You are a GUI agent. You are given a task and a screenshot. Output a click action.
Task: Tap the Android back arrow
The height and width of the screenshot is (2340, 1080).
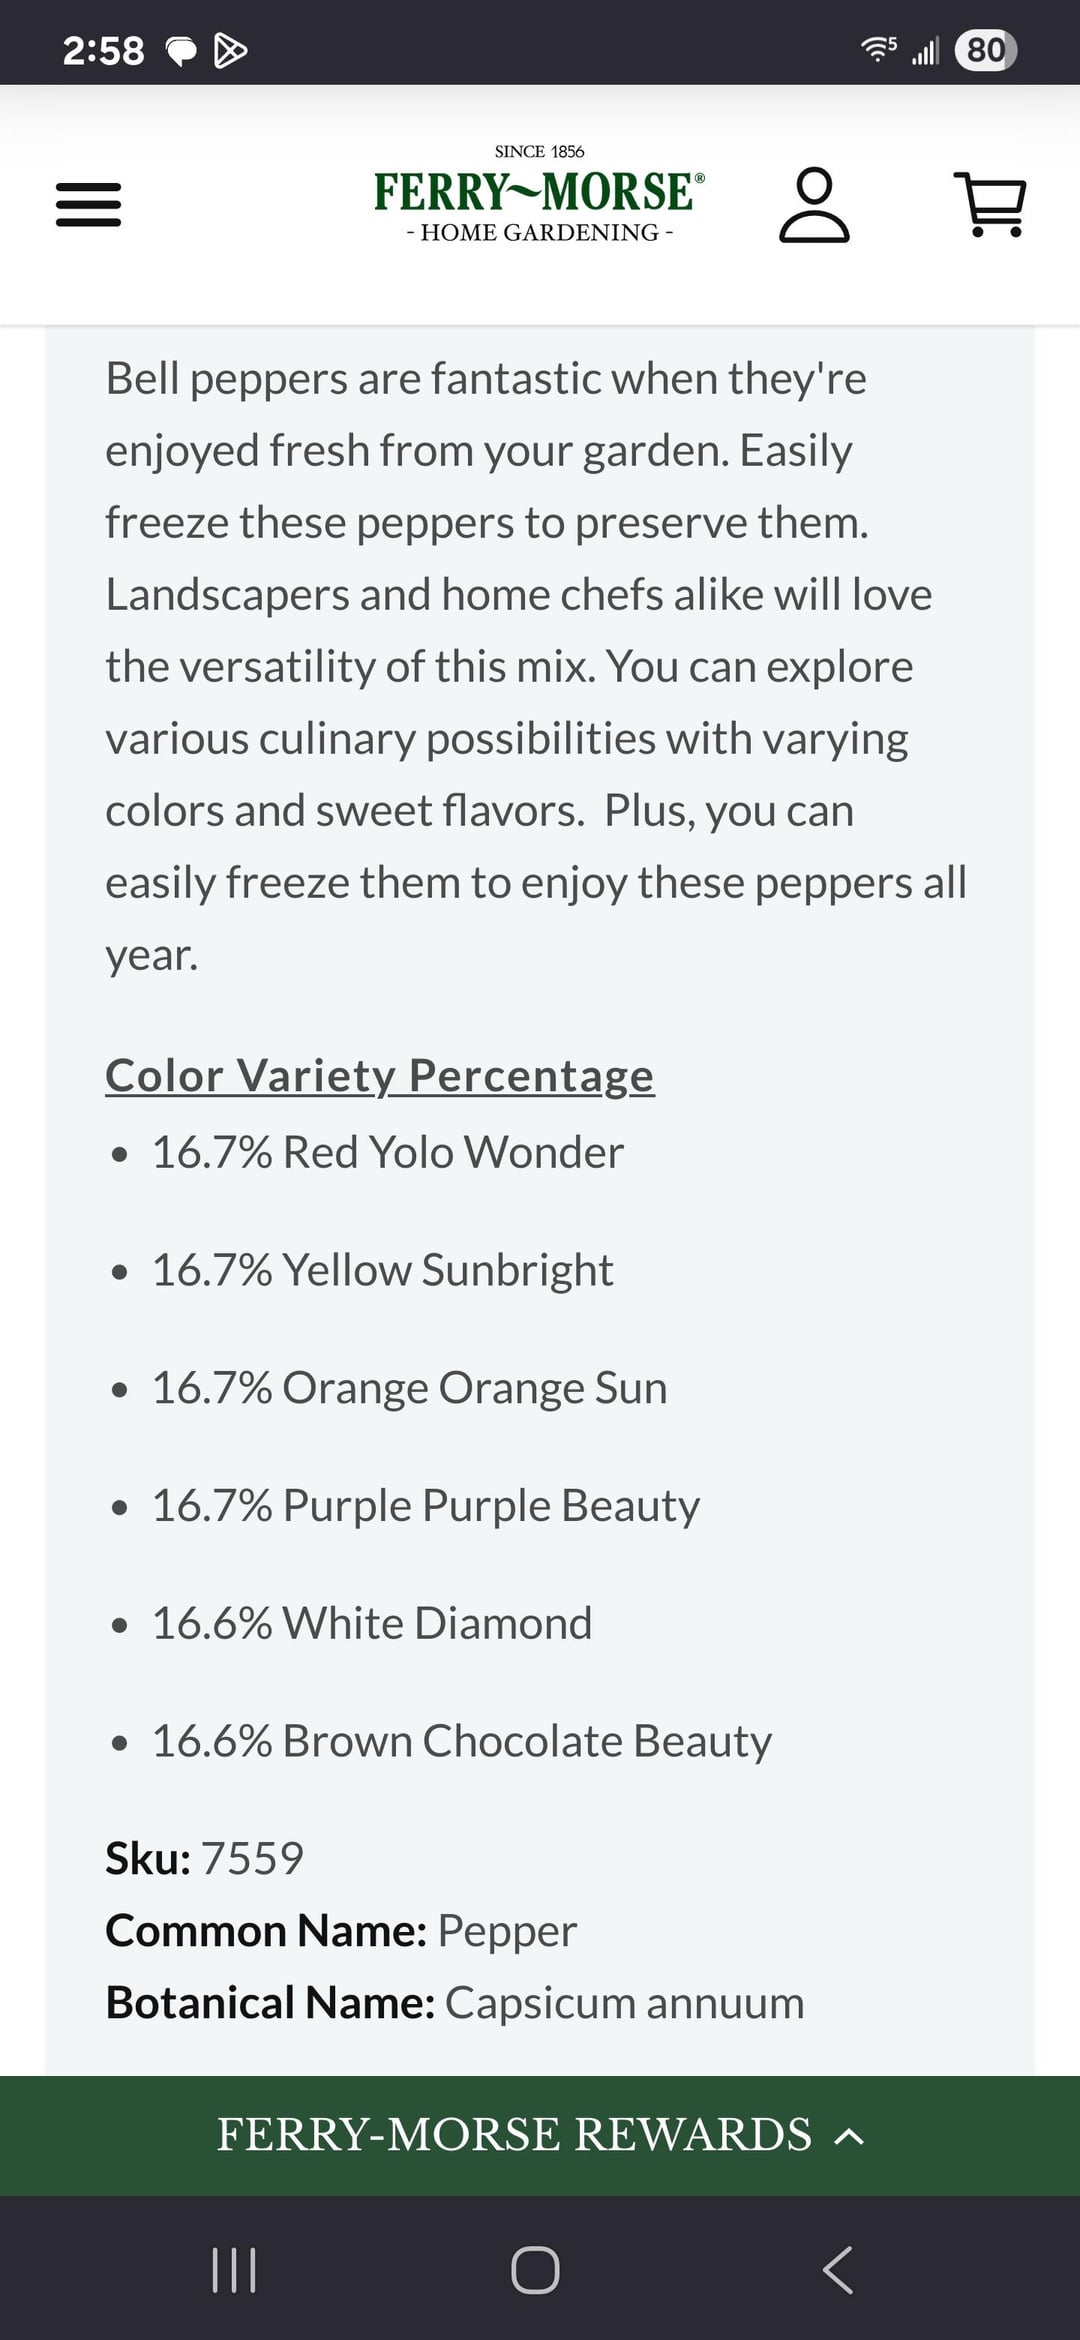pos(838,2269)
